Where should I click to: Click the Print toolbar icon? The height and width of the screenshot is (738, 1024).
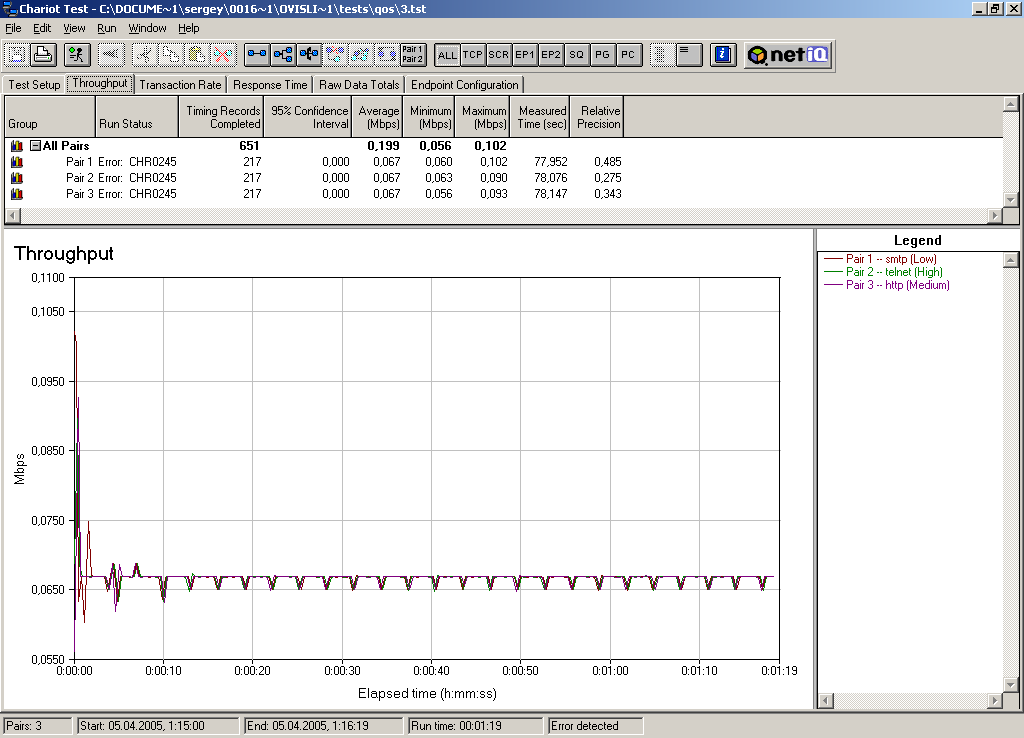(43, 55)
